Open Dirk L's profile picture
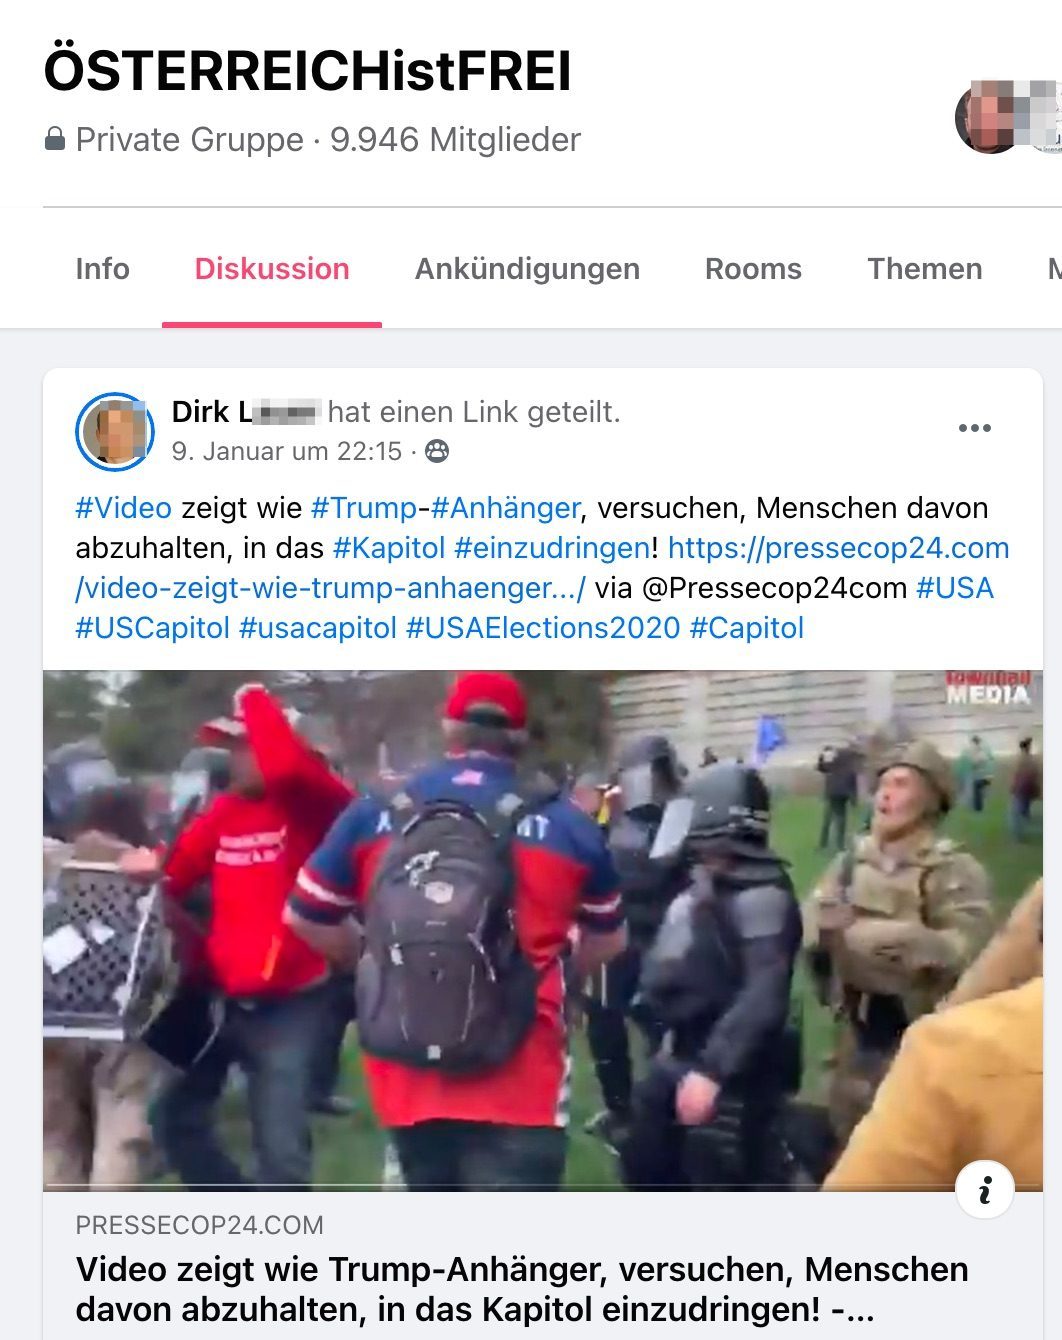 click(115, 431)
